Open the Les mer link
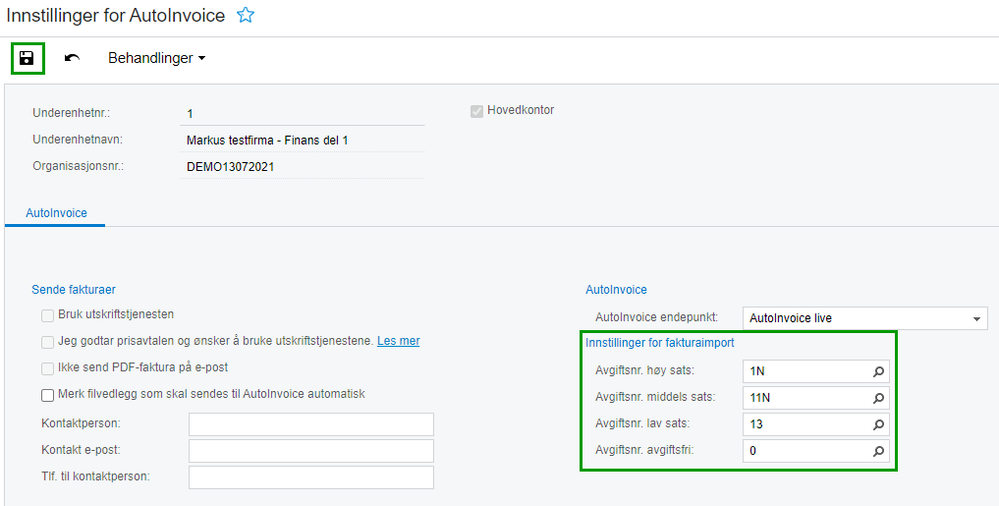 click(x=398, y=341)
